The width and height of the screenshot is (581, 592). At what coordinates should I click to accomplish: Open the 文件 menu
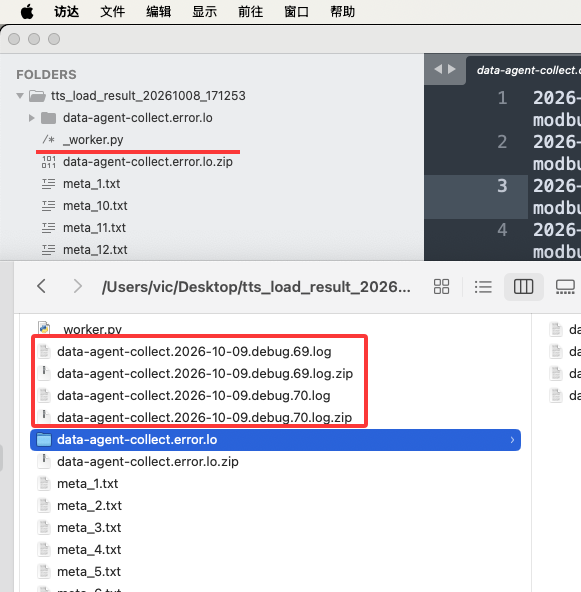tap(112, 12)
